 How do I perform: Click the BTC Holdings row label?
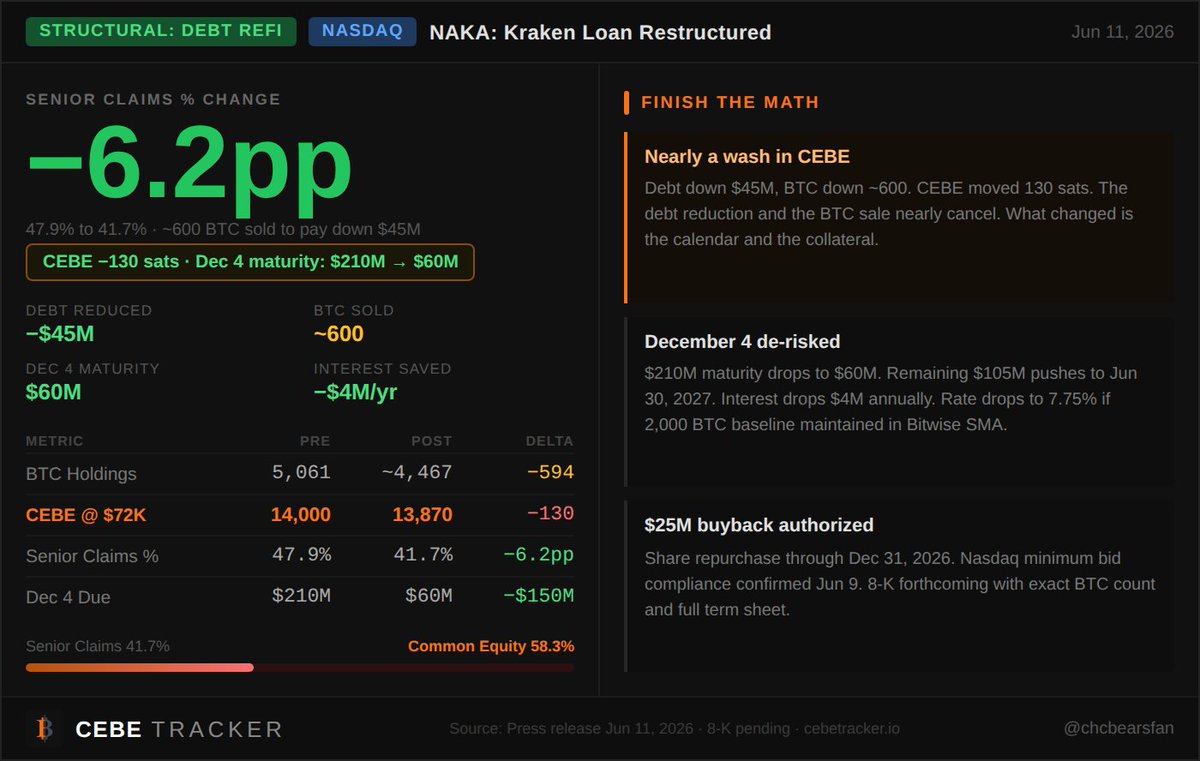pyautogui.click(x=81, y=474)
